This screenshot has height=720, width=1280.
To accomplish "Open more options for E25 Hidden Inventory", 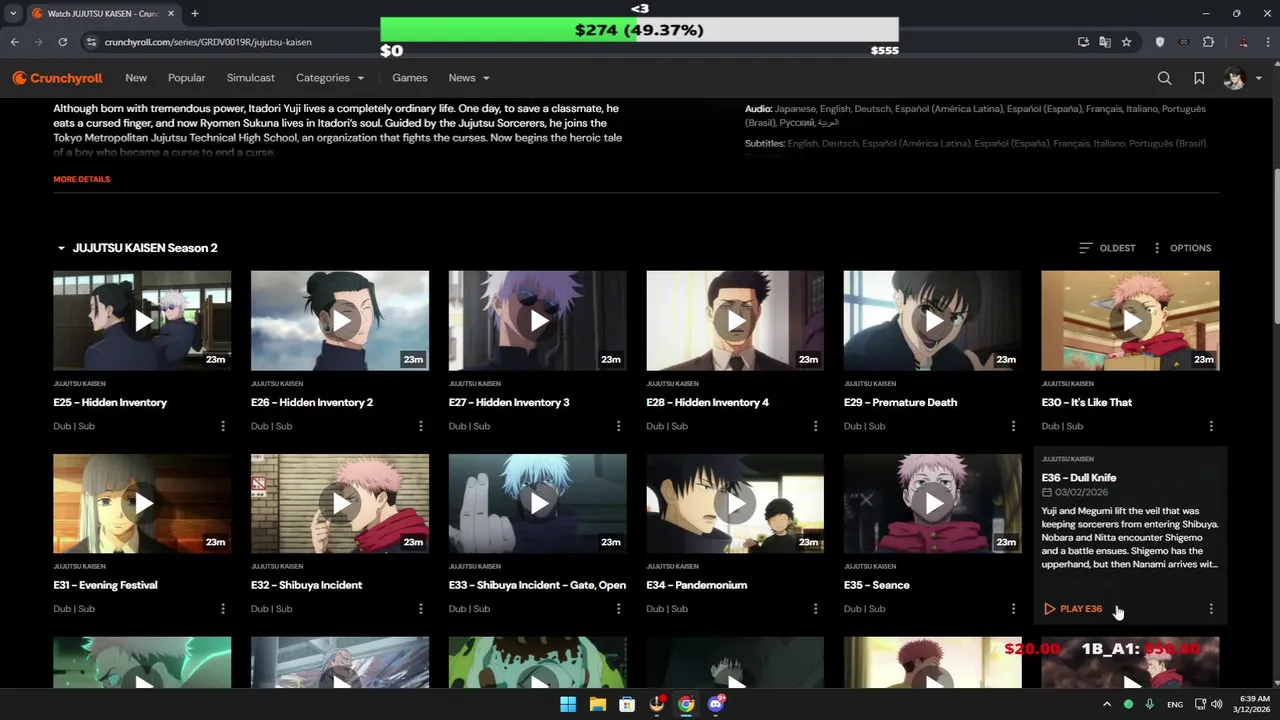I will (x=222, y=426).
